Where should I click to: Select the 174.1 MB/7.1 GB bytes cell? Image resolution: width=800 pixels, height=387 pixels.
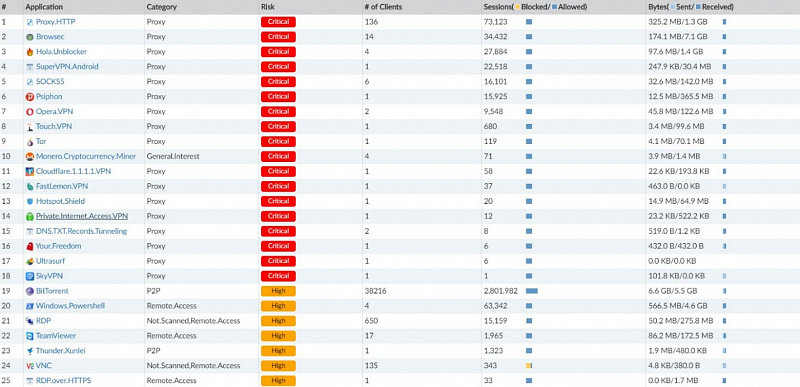tap(678, 37)
